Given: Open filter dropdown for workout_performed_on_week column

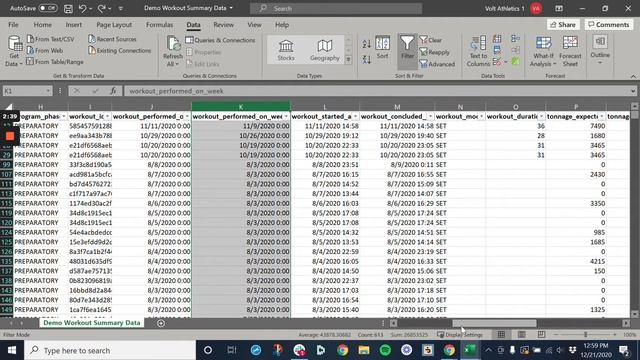Looking at the screenshot, I should tap(286, 117).
